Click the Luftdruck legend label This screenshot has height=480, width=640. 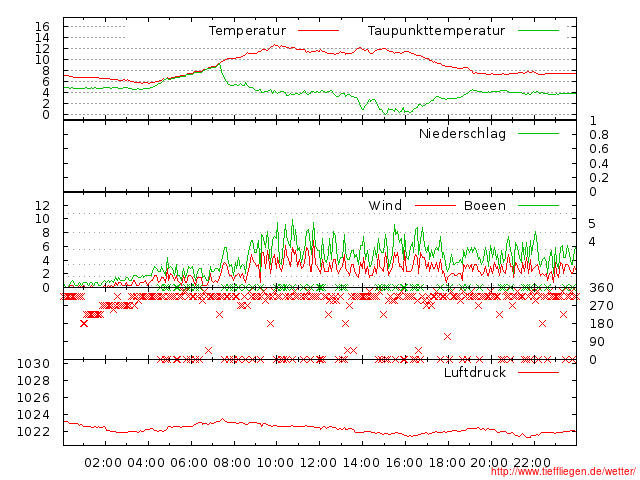pyautogui.click(x=475, y=372)
